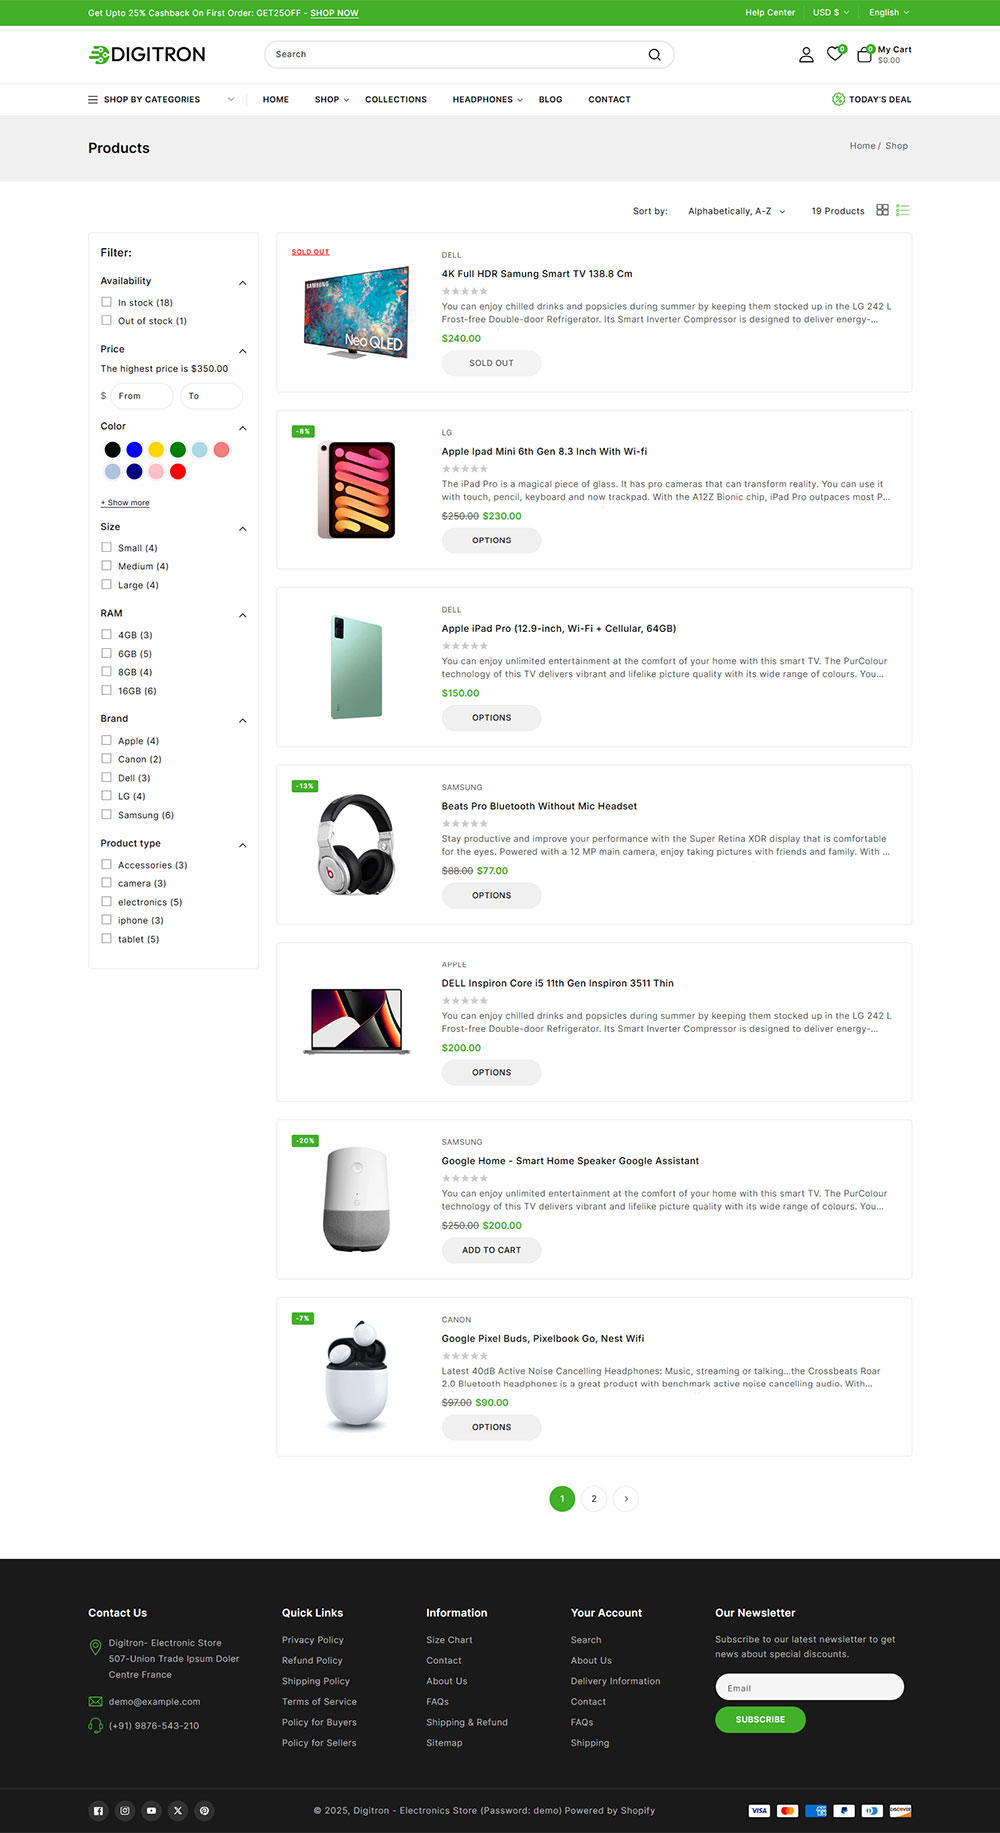Open My Cart icon
1000x1833 pixels.
pyautogui.click(x=864, y=54)
